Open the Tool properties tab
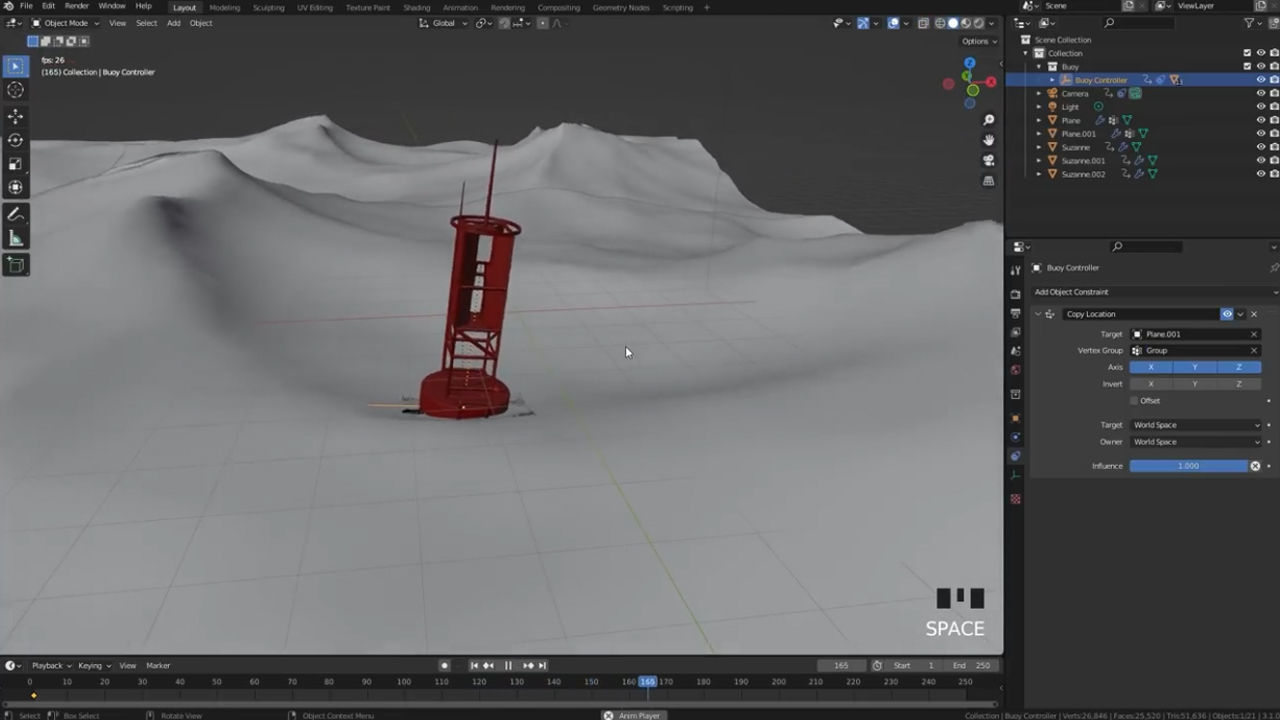1280x720 pixels. [1015, 269]
